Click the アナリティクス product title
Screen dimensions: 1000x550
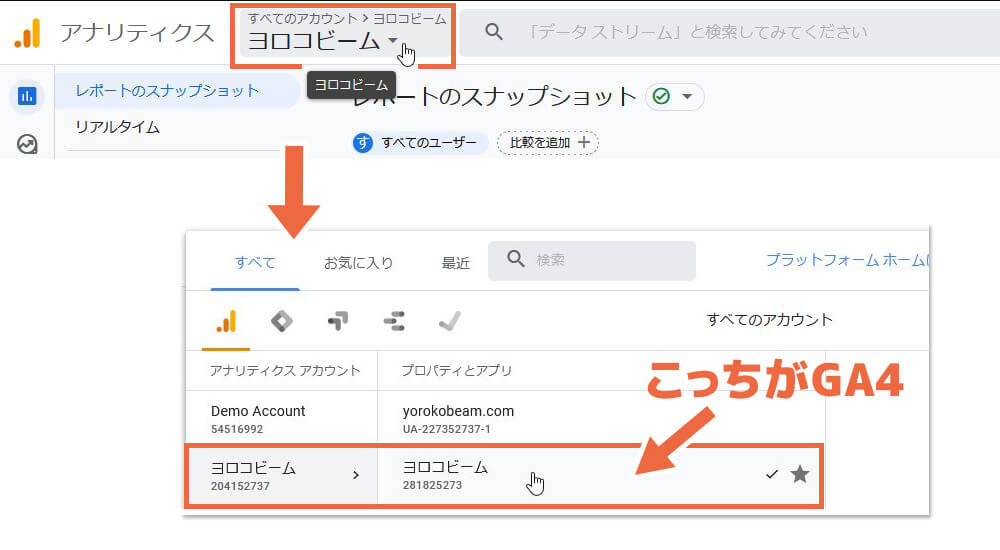(x=137, y=33)
